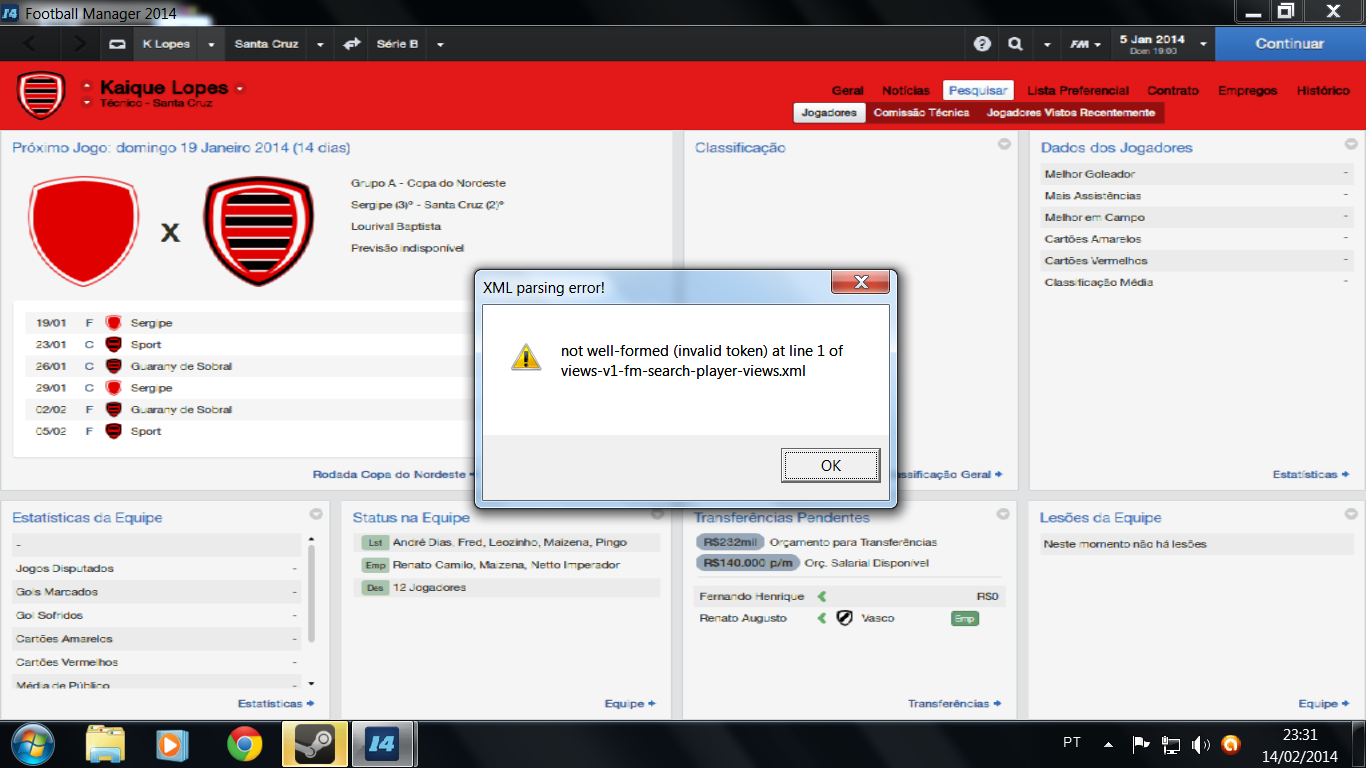This screenshot has height=768, width=1366.
Task: Open the magnifying glass search icon
Action: (1015, 44)
